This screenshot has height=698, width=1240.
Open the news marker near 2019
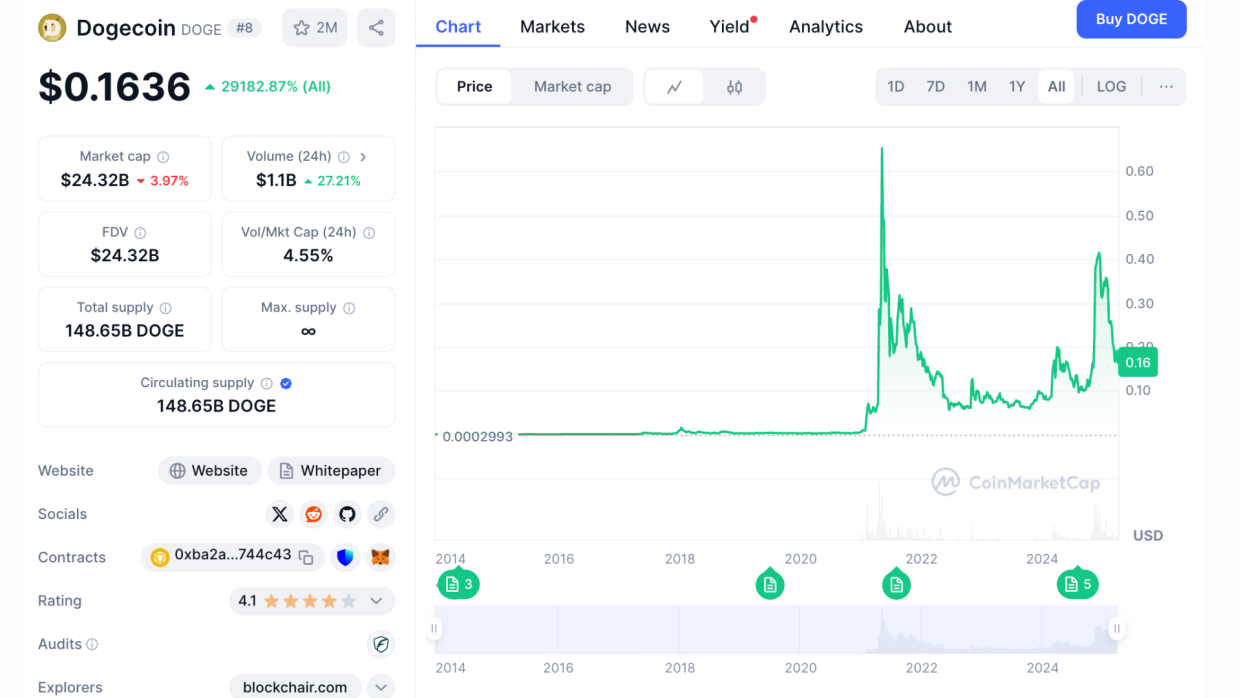tap(770, 584)
